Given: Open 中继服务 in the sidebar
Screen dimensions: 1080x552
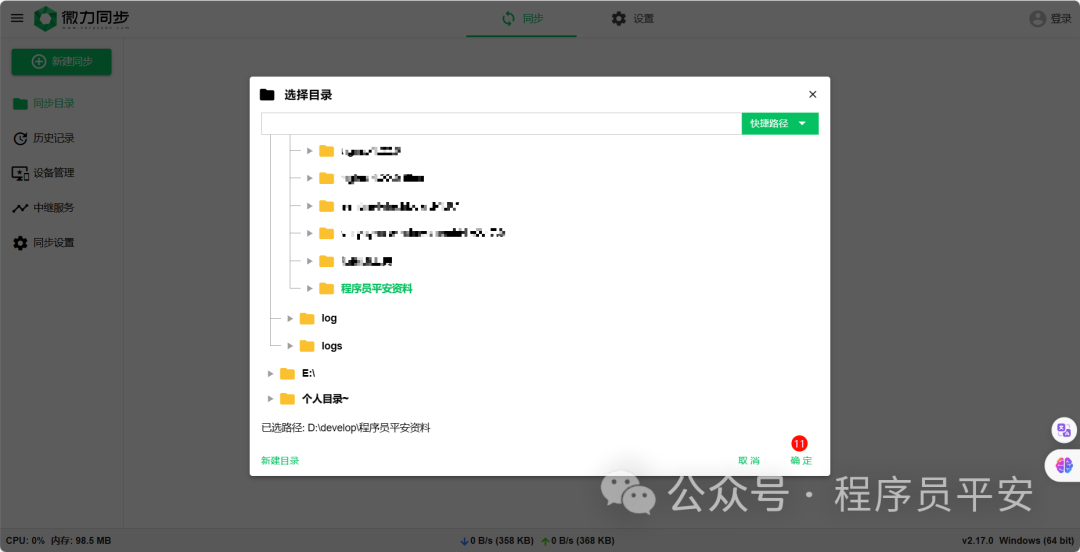Looking at the screenshot, I should (x=54, y=207).
